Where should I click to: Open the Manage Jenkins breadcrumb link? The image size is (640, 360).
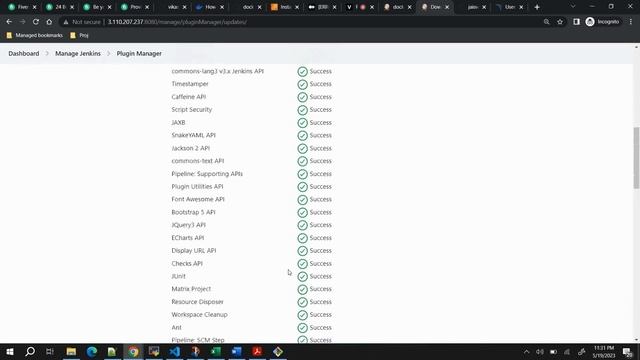78,53
